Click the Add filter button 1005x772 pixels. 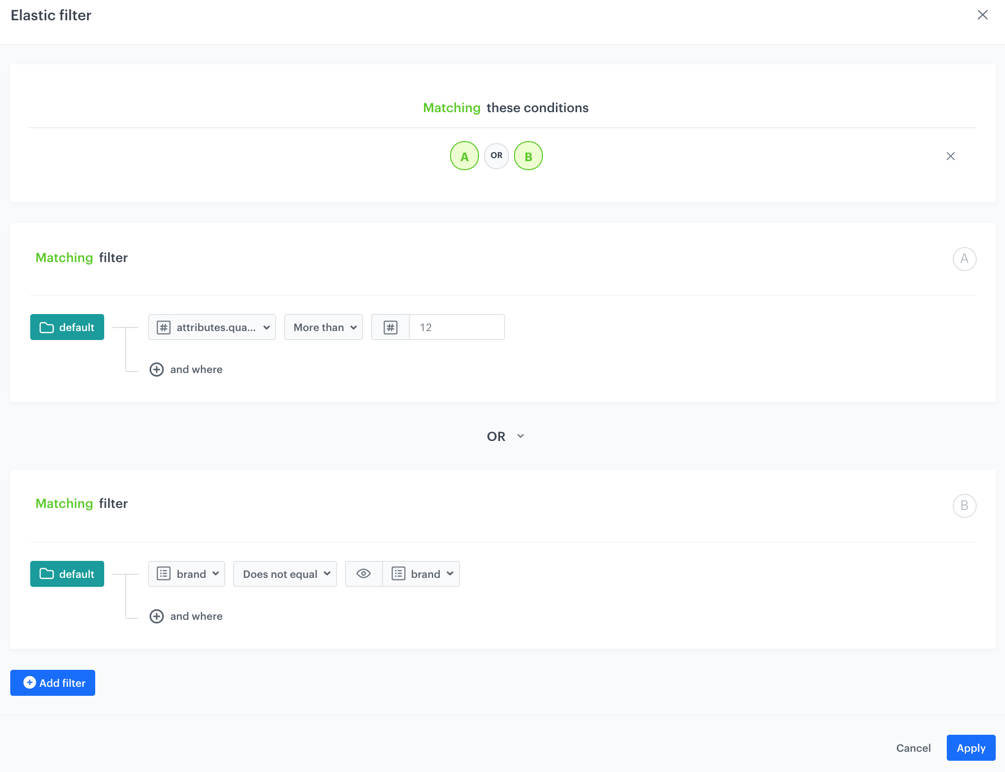(53, 683)
